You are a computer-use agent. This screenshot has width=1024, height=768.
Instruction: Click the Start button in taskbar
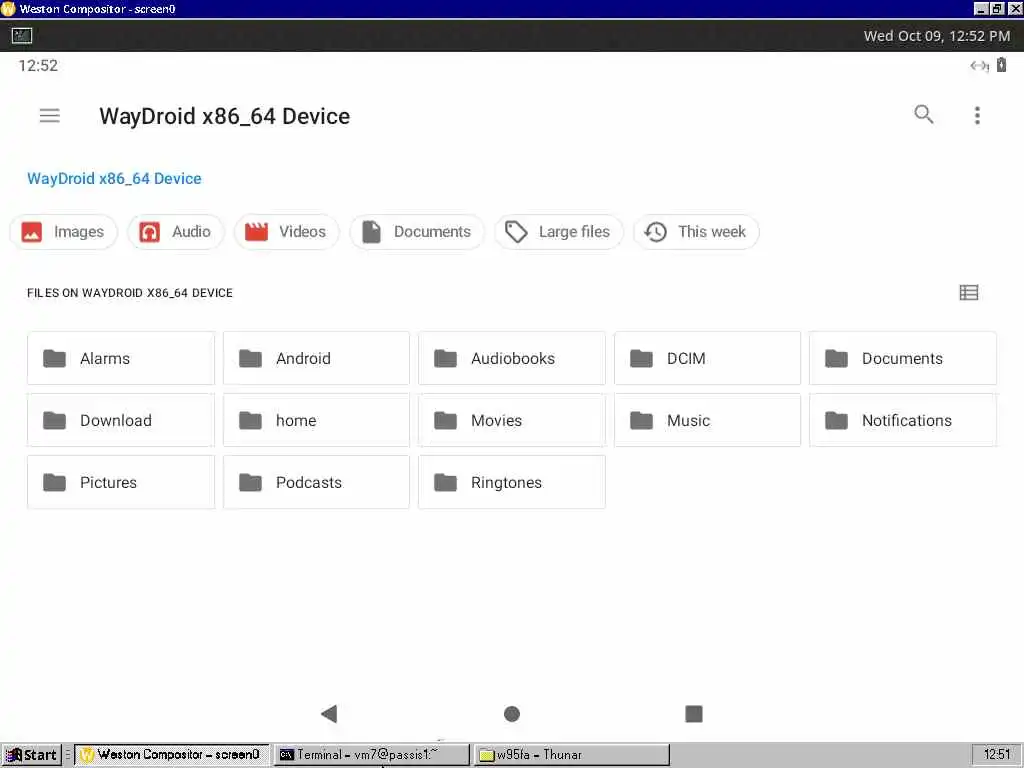click(x=31, y=754)
